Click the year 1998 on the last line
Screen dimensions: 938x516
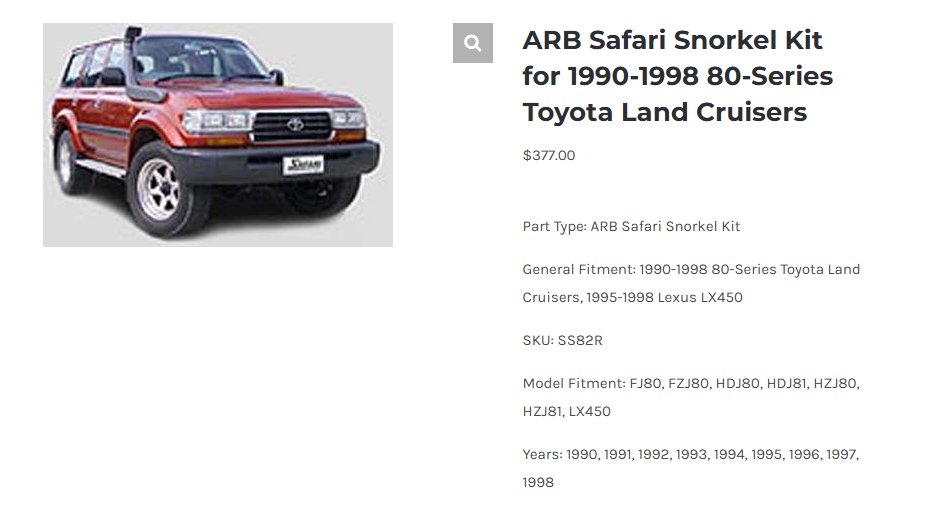538,483
